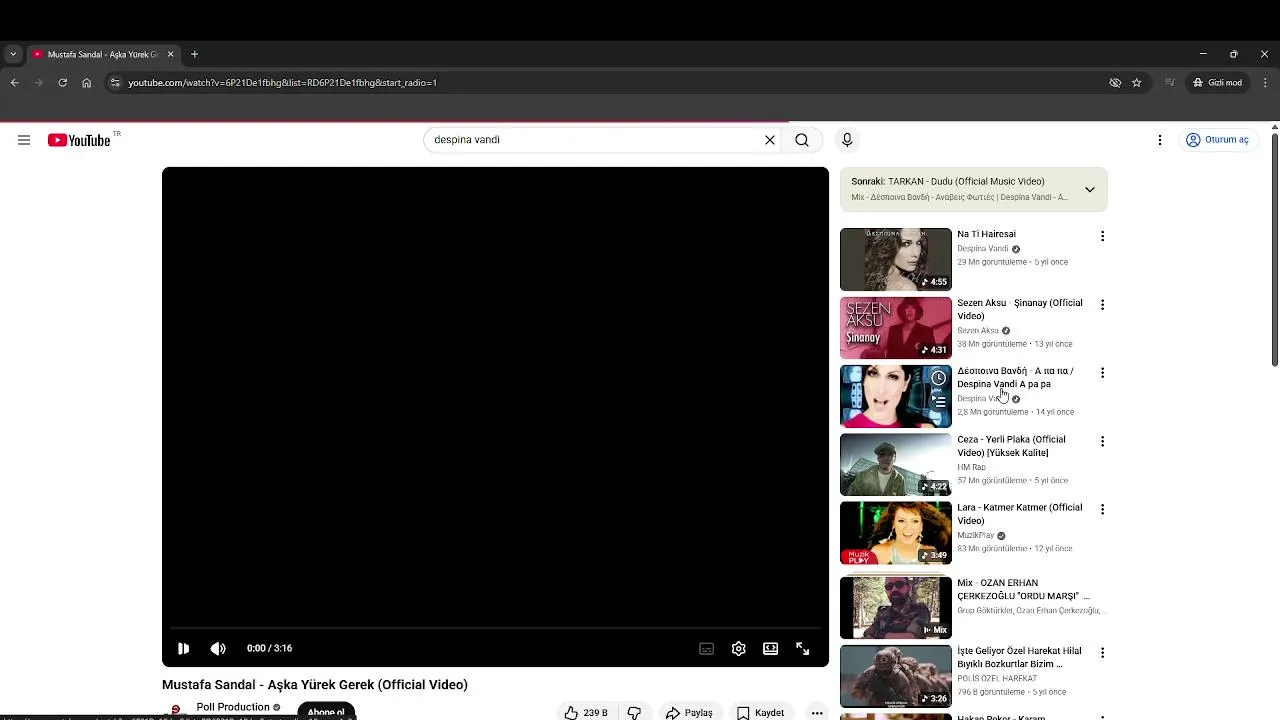Screen dimensions: 1280x720
Task: Run search with magnifier button
Action: (802, 140)
